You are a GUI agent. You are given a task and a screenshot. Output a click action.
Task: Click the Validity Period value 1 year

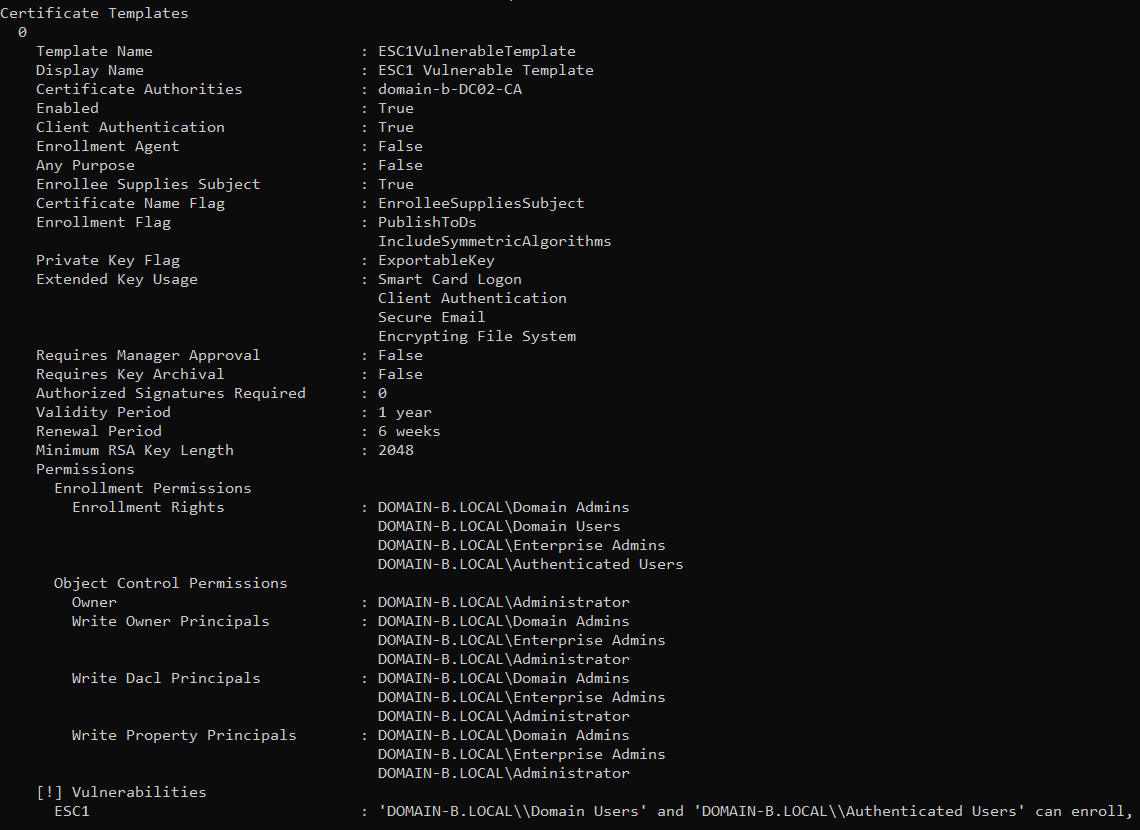(405, 413)
